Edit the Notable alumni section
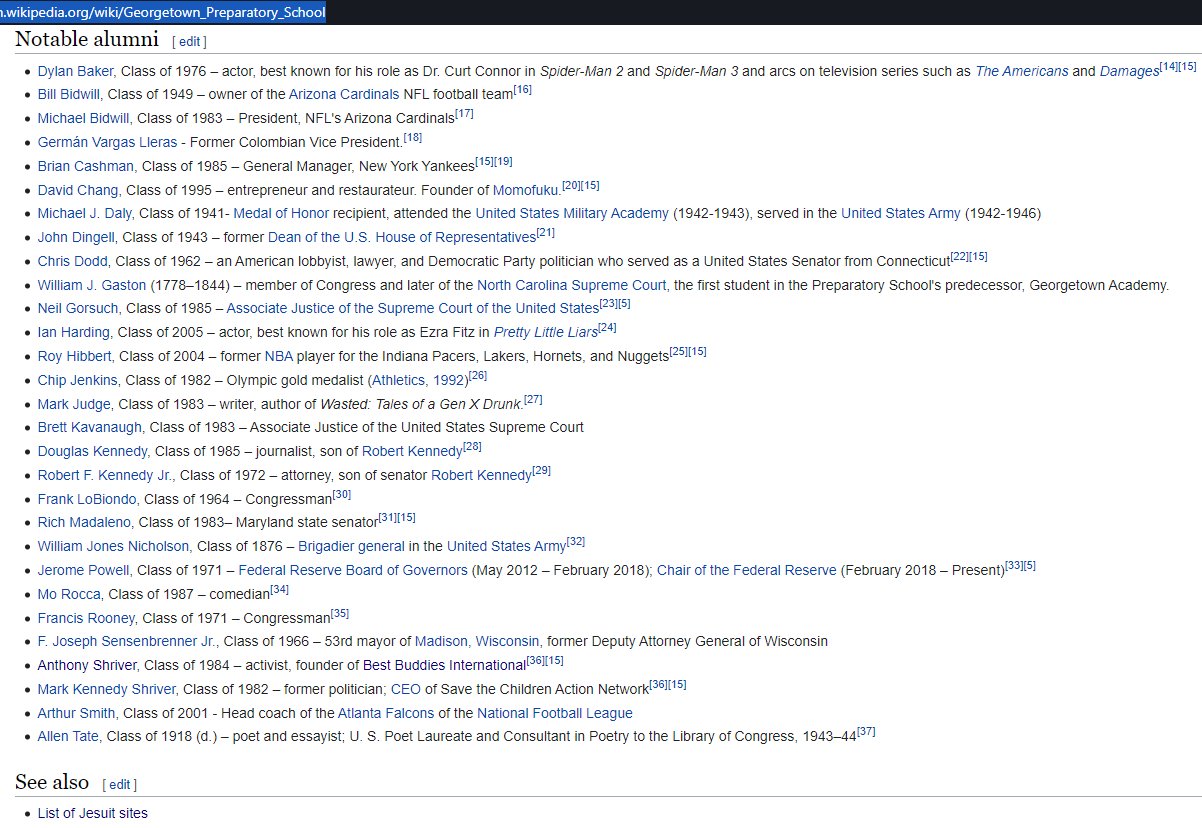The image size is (1202, 828). [x=189, y=42]
